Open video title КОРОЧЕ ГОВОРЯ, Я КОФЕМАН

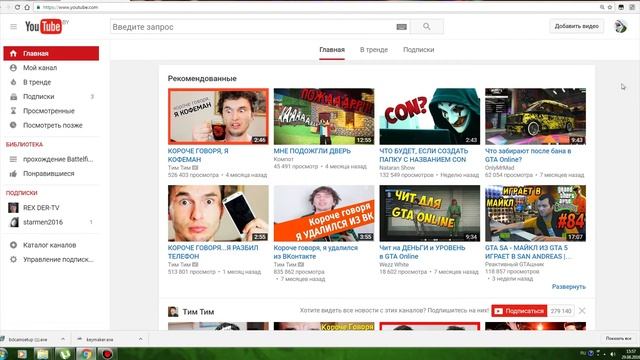click(x=198, y=155)
